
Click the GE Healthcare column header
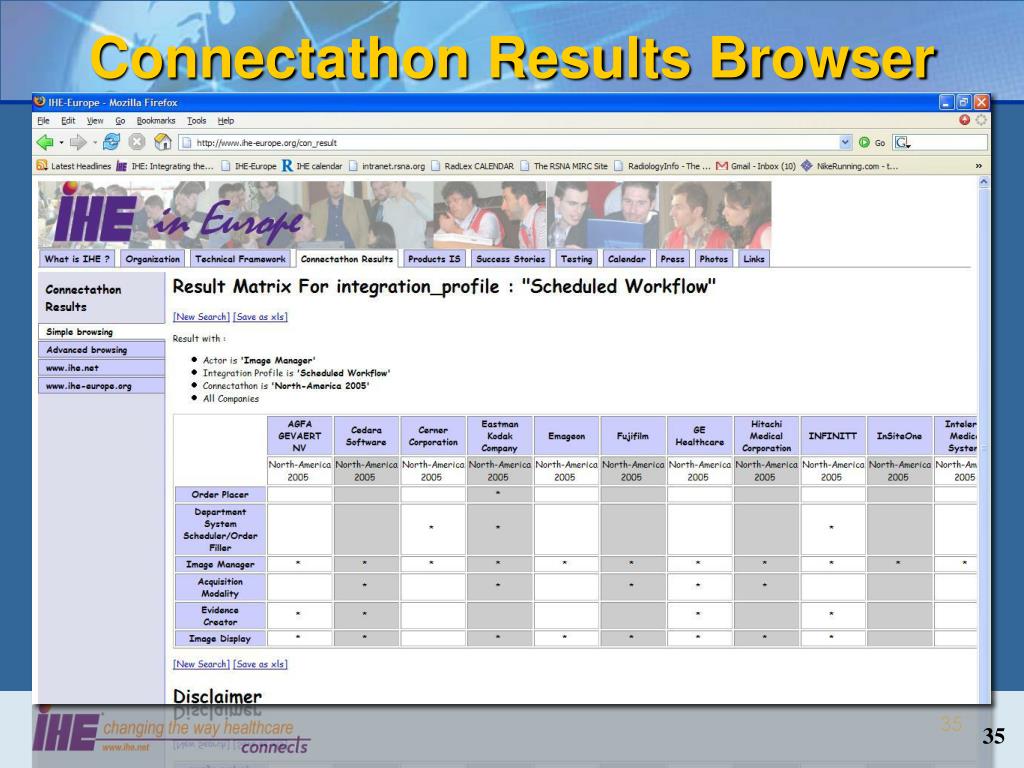pos(699,436)
